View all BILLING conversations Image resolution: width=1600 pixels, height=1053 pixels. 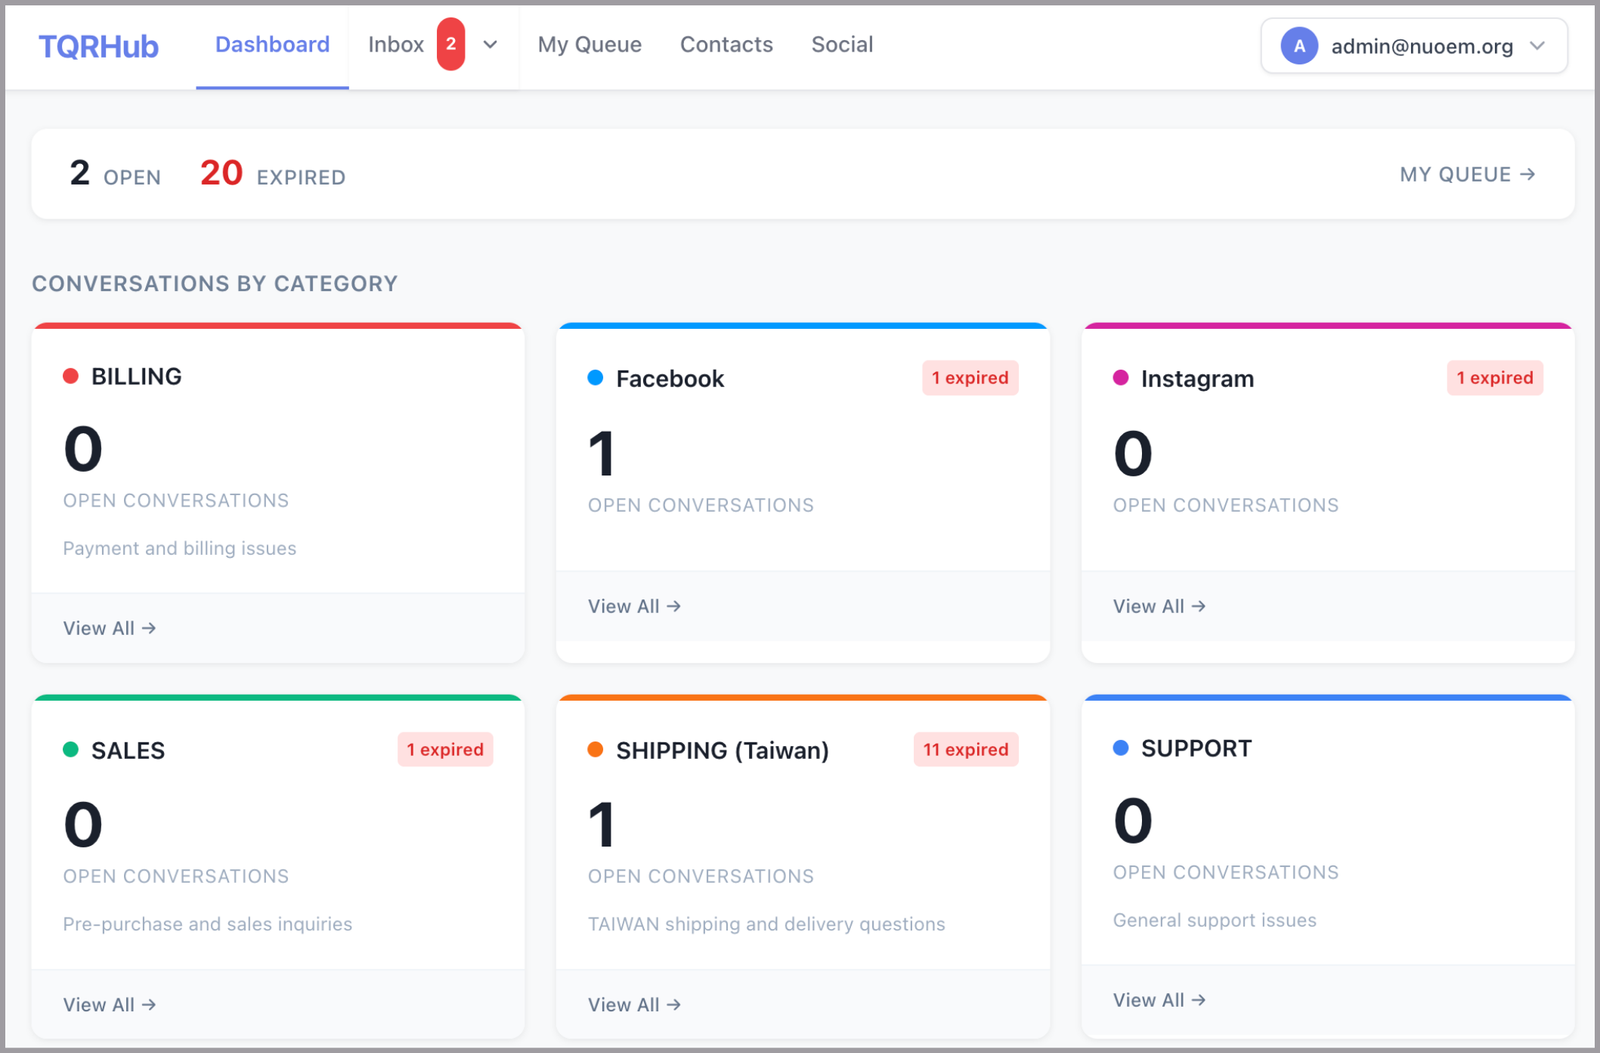pos(110,628)
